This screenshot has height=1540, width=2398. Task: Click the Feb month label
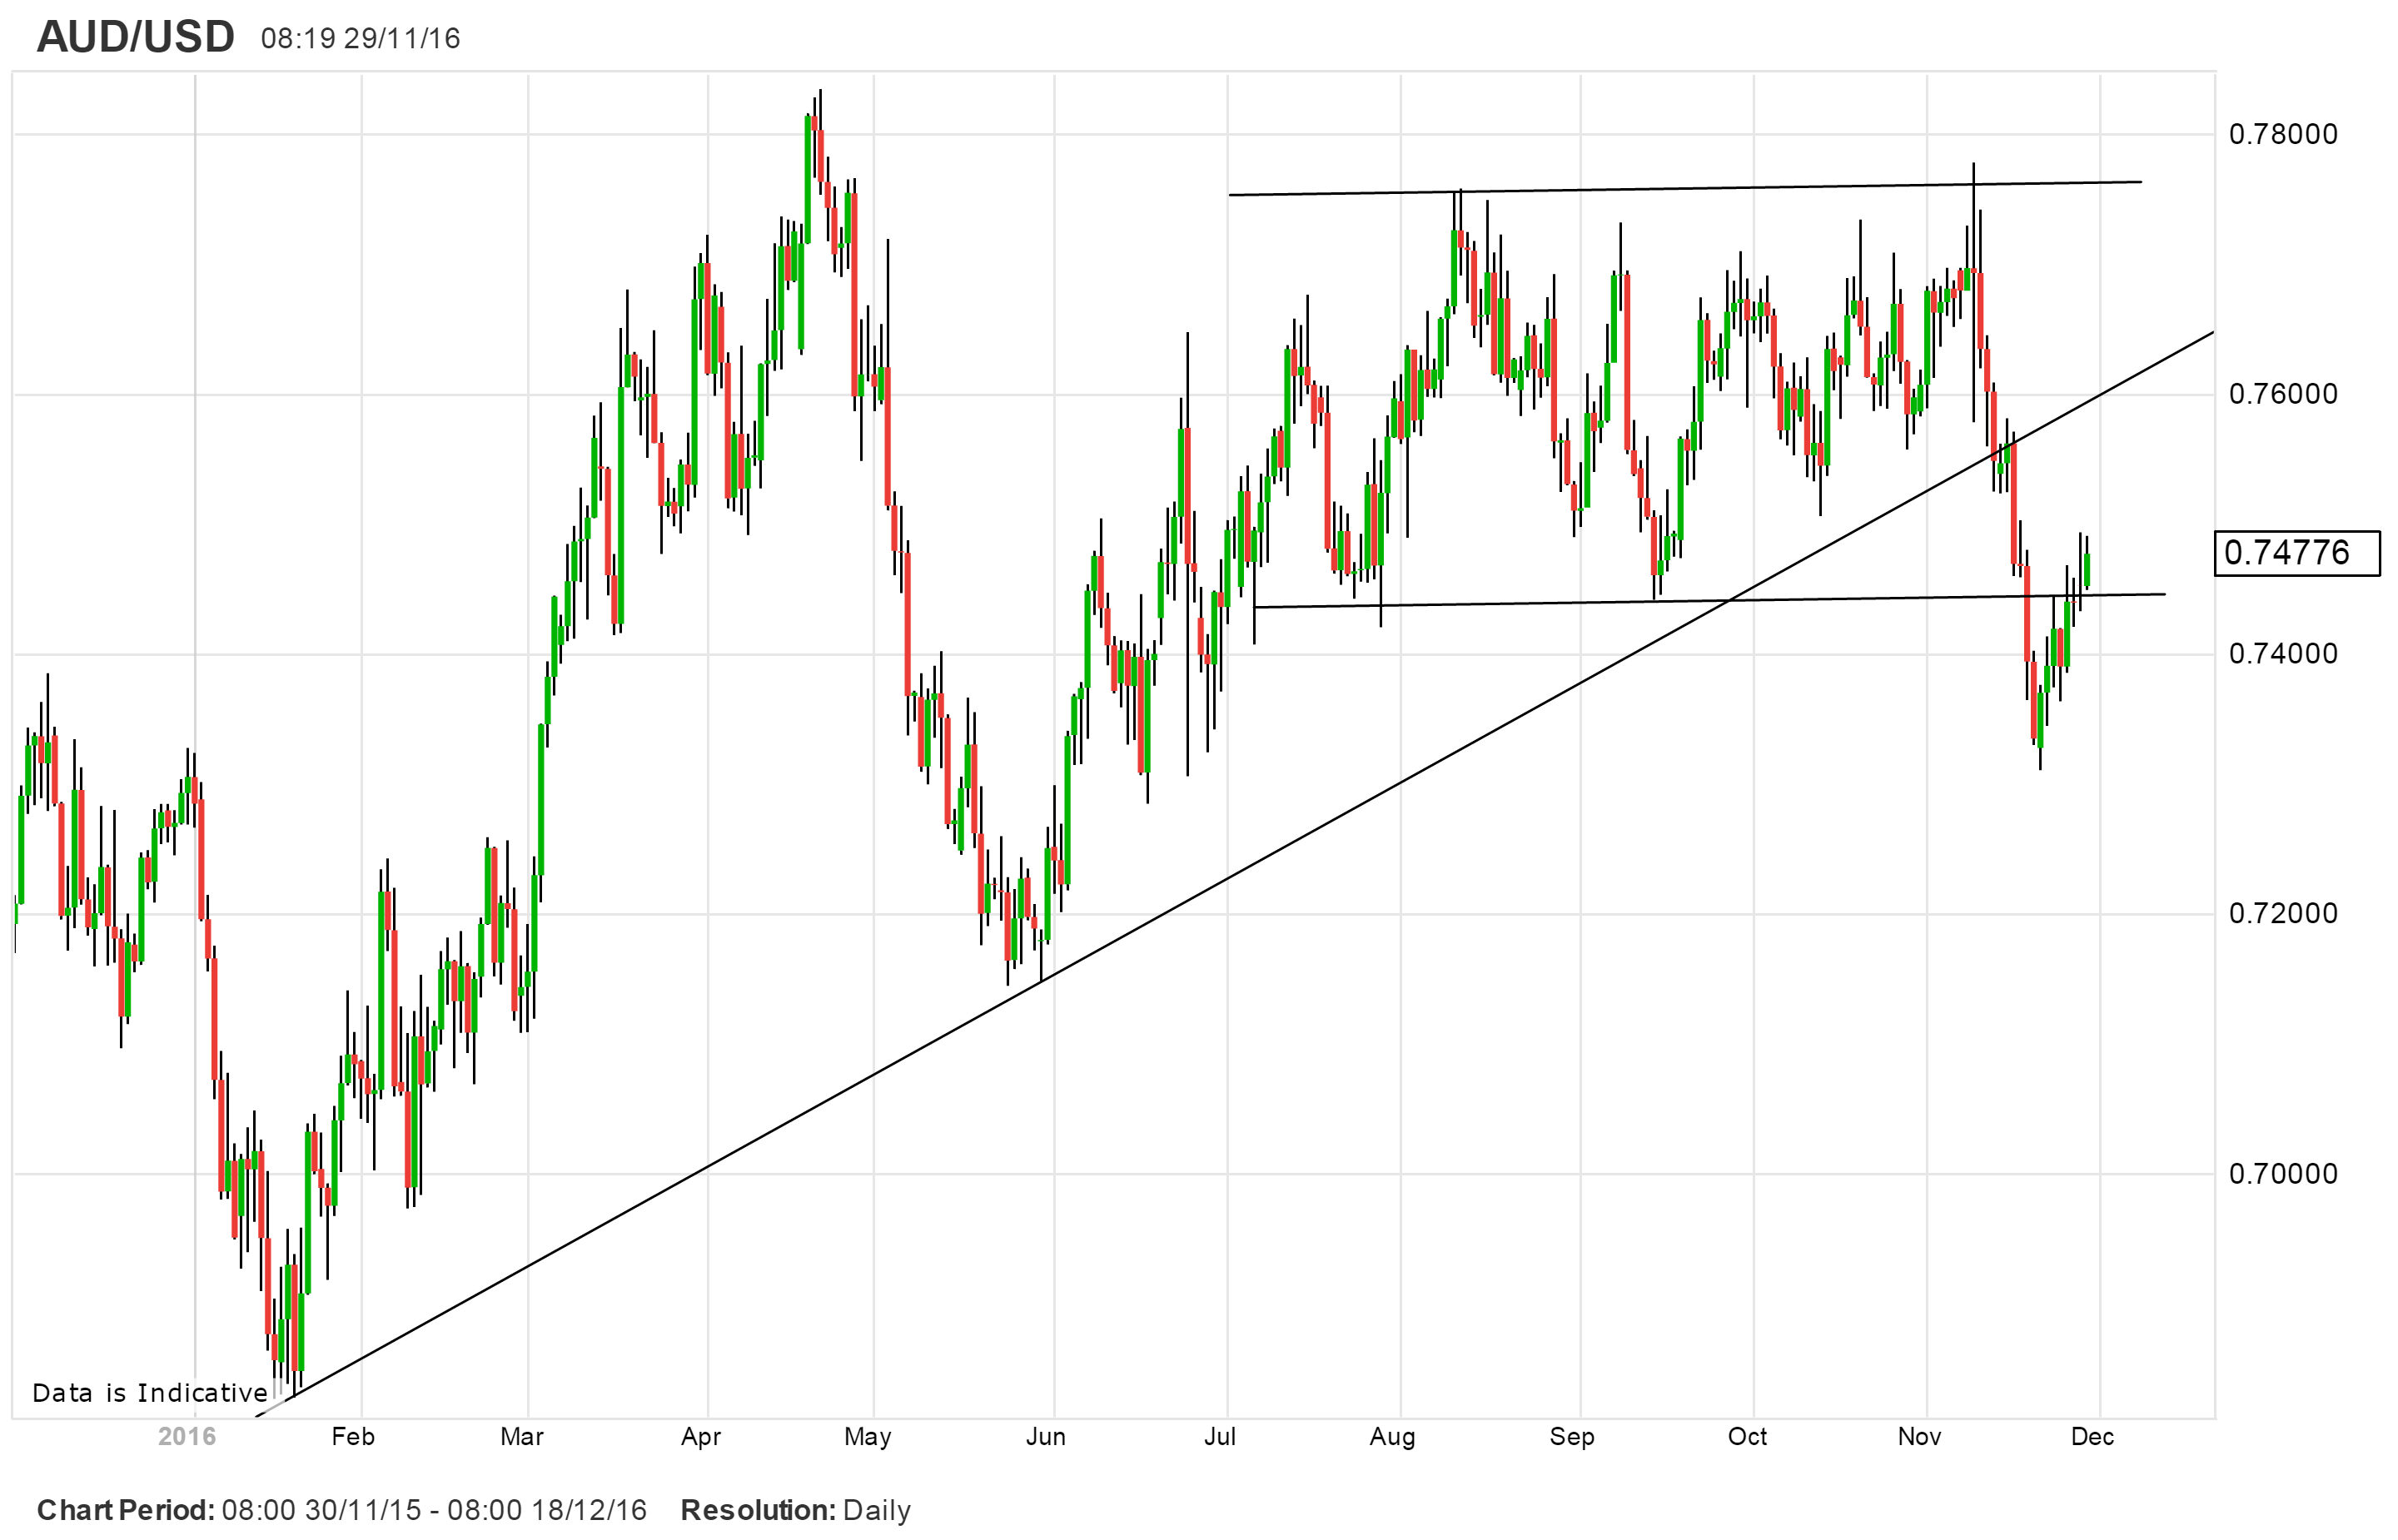(x=353, y=1437)
